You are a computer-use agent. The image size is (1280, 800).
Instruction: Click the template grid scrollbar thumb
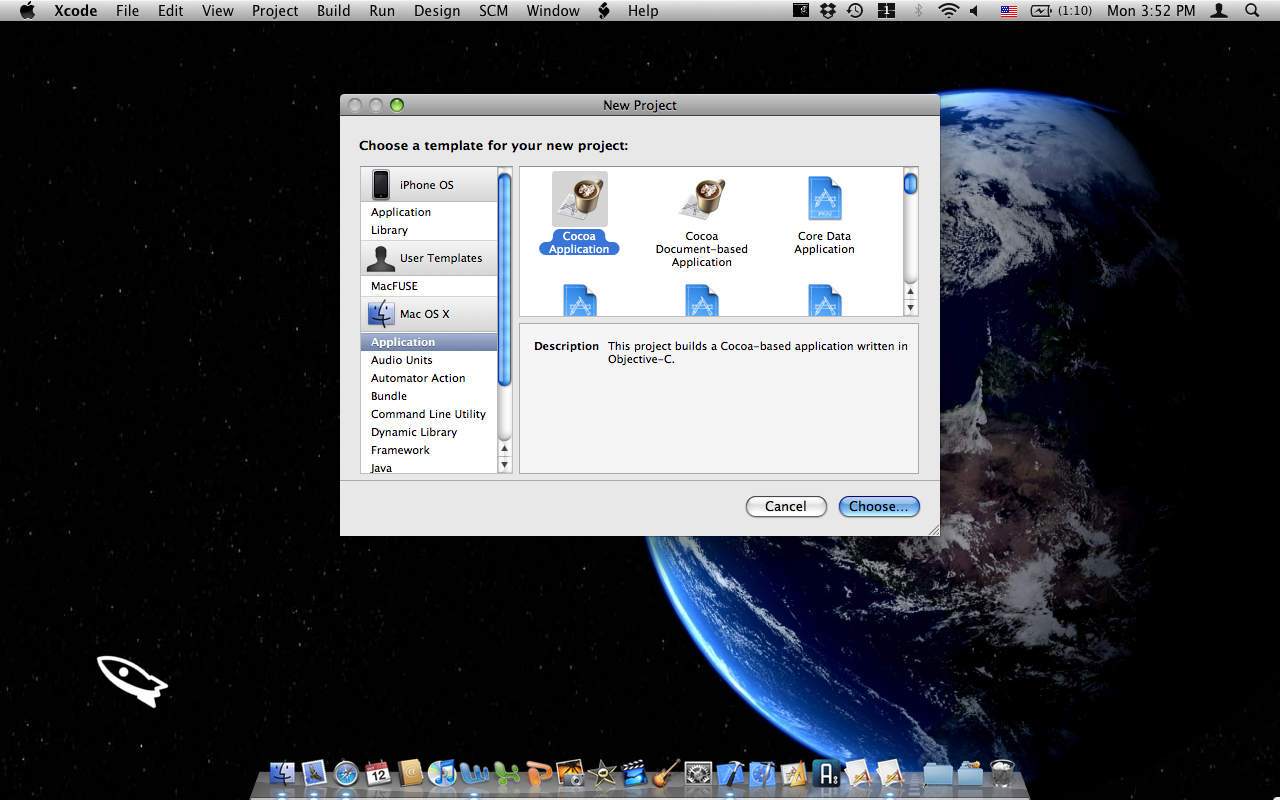pos(911,184)
